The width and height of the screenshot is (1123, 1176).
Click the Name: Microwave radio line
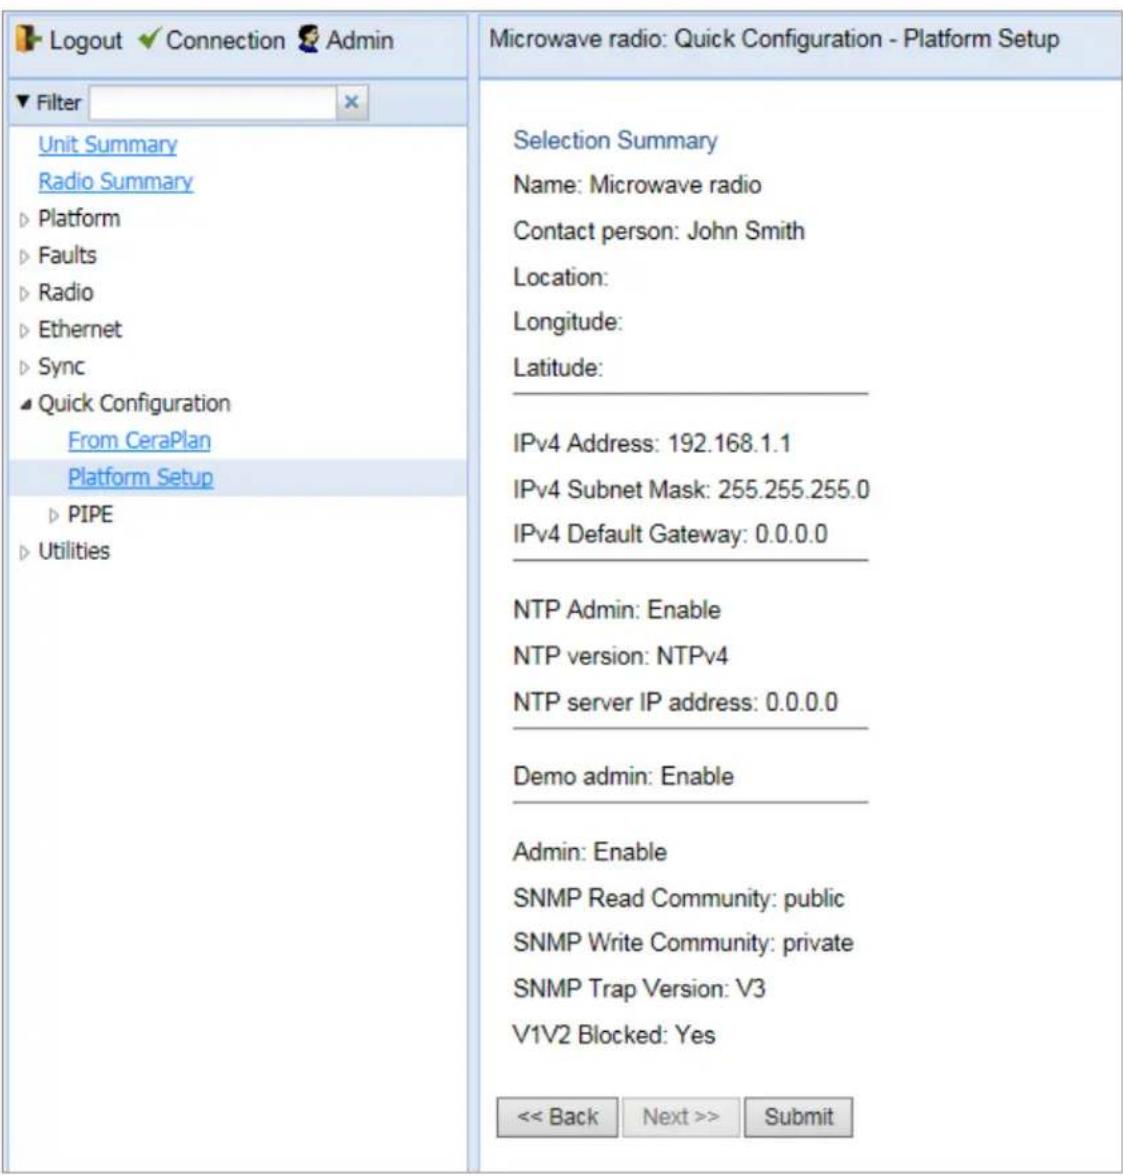pos(637,184)
